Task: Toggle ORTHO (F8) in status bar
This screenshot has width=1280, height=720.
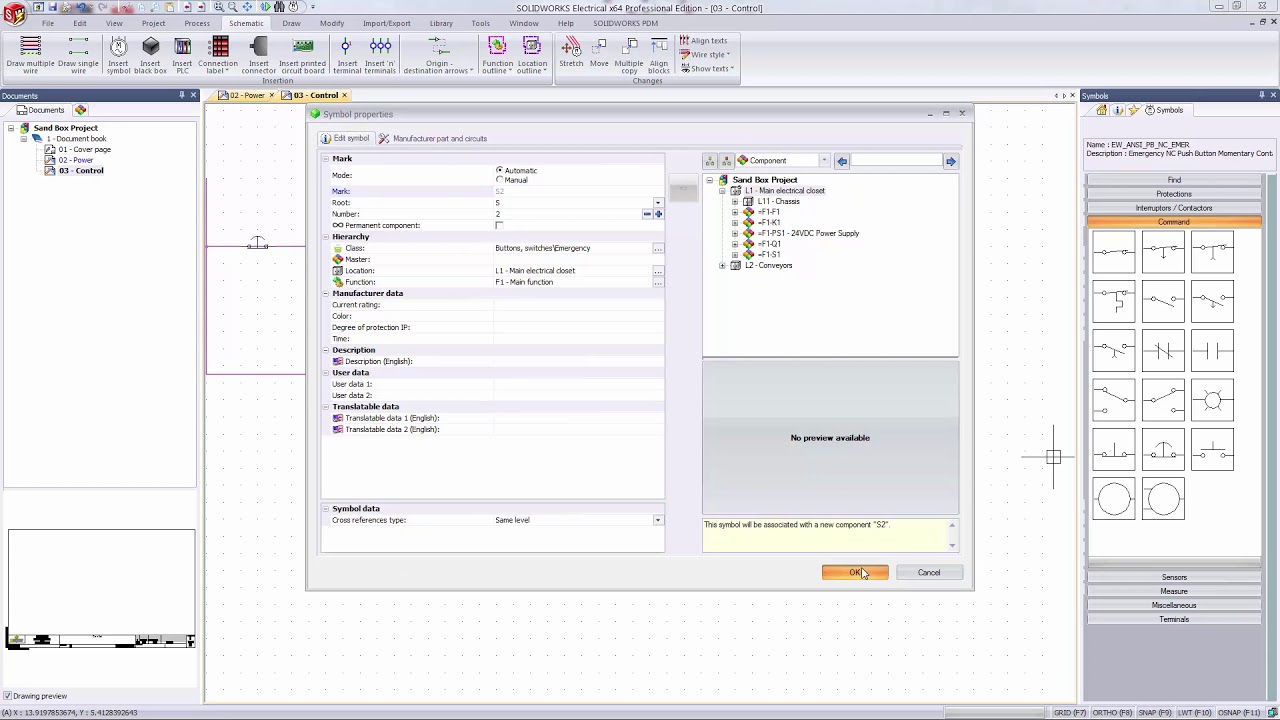Action: (x=1111, y=713)
